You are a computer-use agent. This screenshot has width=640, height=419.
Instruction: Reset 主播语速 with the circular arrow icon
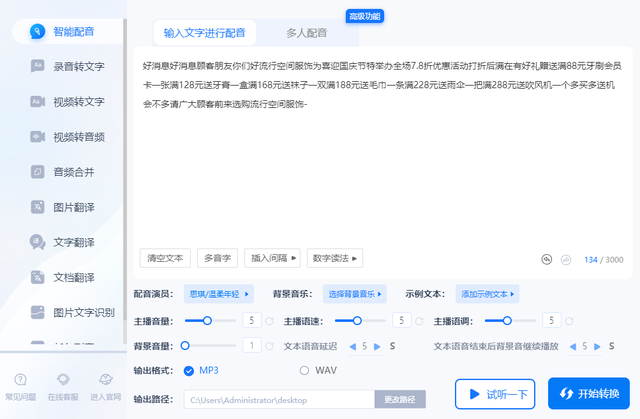(x=419, y=321)
